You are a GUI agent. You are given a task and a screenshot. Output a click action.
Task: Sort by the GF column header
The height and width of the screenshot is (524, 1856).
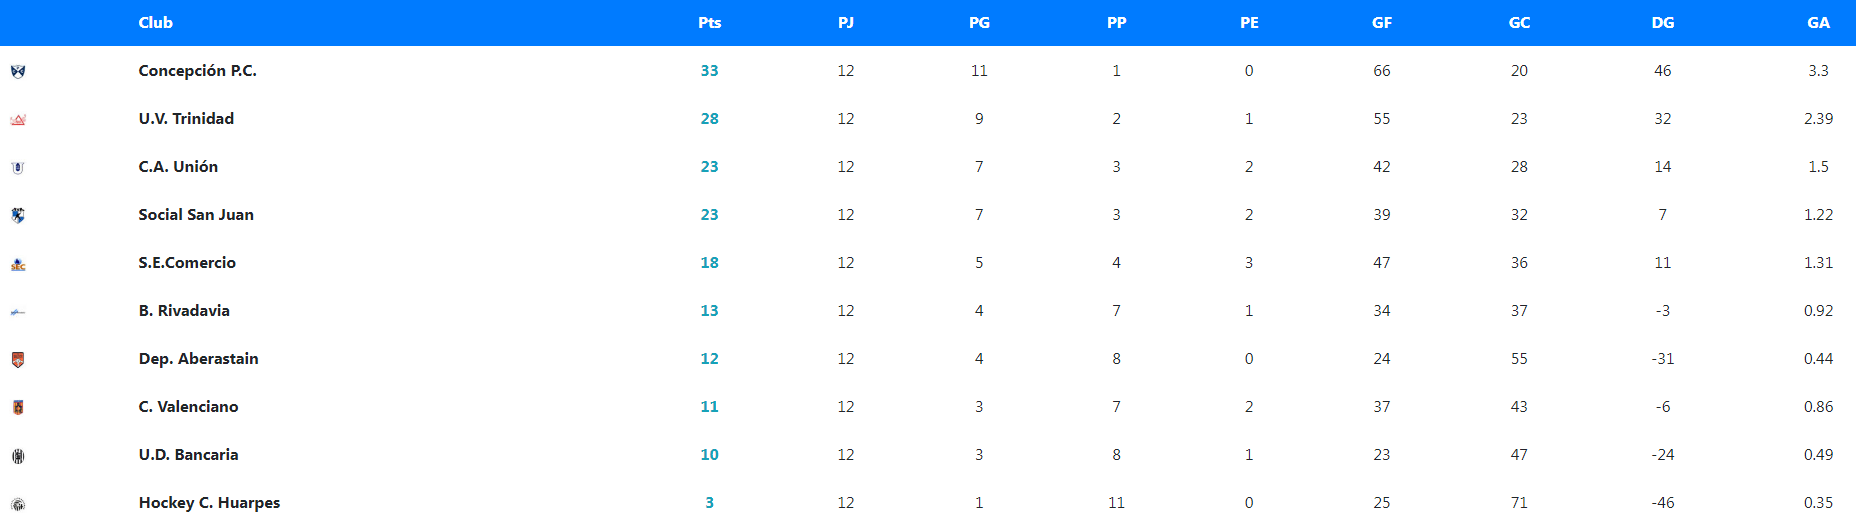point(1382,23)
